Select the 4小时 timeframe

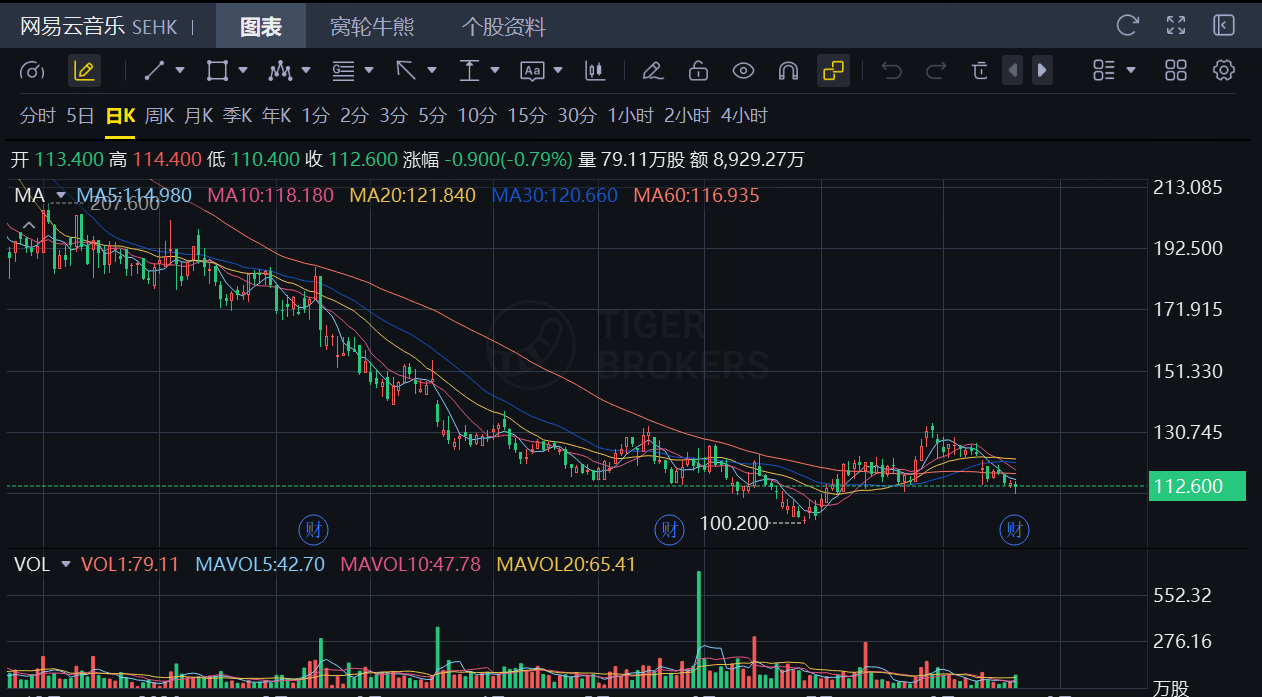744,116
